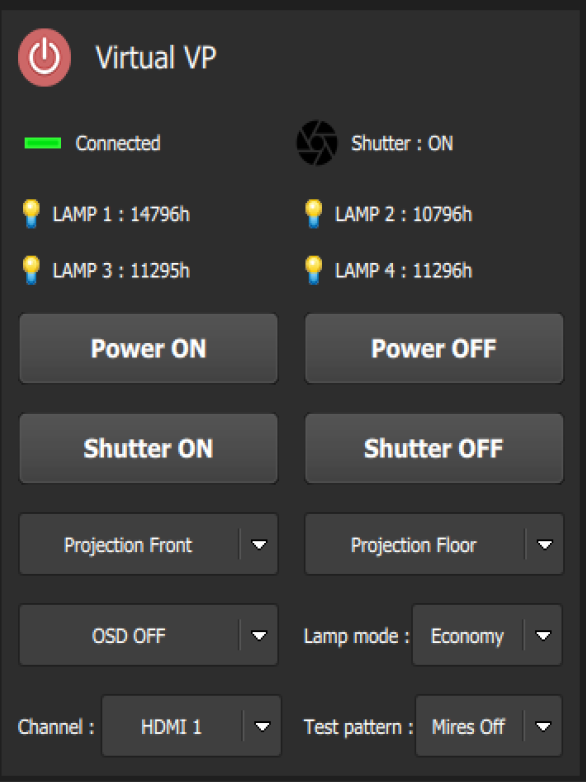
Task: Open the Projection Front dropdown arrow
Action: tap(259, 544)
